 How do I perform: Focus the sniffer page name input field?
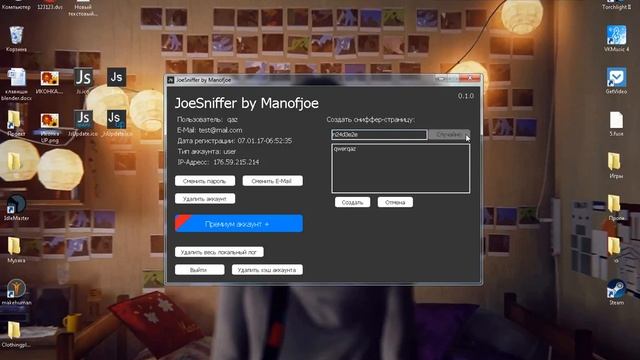(379, 134)
